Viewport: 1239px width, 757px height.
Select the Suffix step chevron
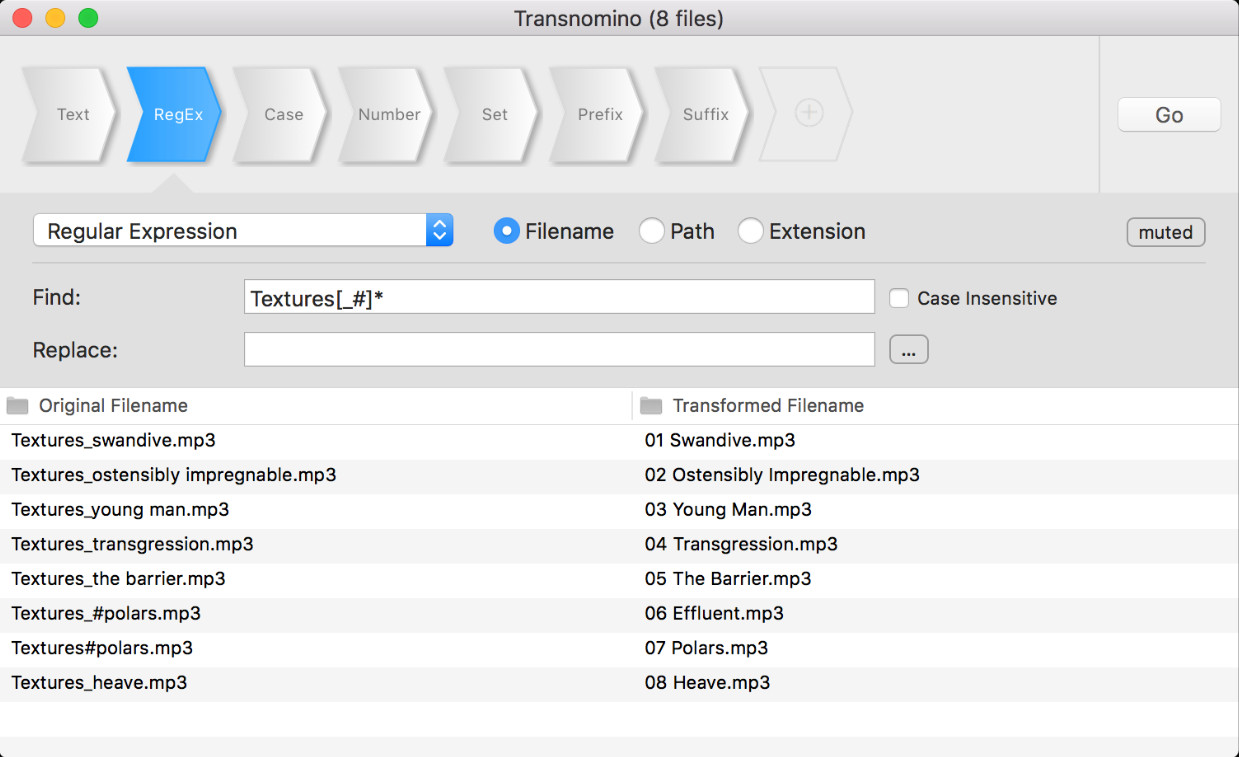705,114
